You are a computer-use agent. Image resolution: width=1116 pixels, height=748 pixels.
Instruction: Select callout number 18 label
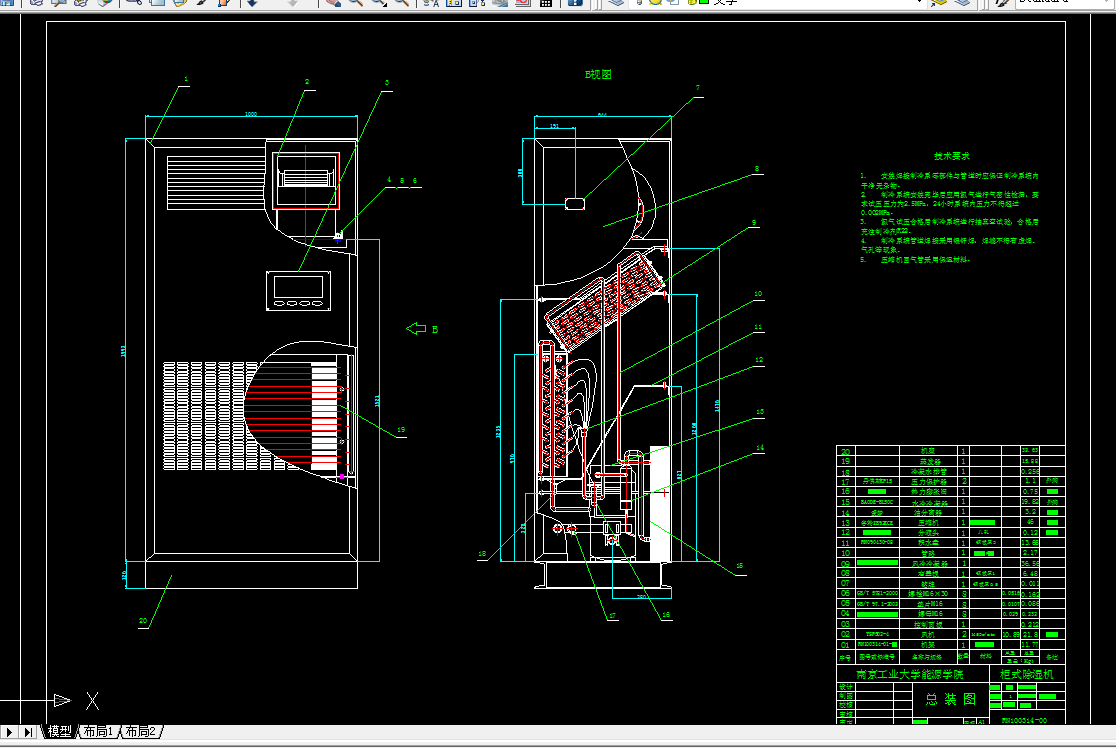tap(482, 554)
